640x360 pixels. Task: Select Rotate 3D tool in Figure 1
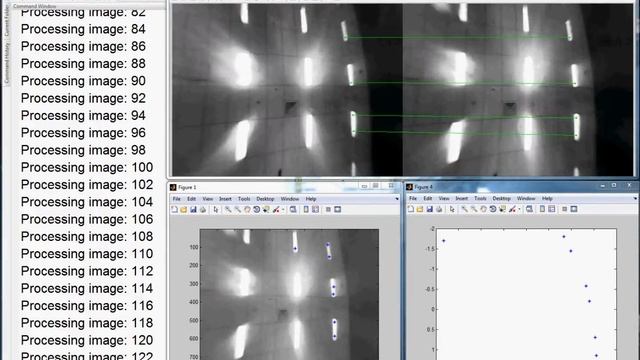[256, 209]
